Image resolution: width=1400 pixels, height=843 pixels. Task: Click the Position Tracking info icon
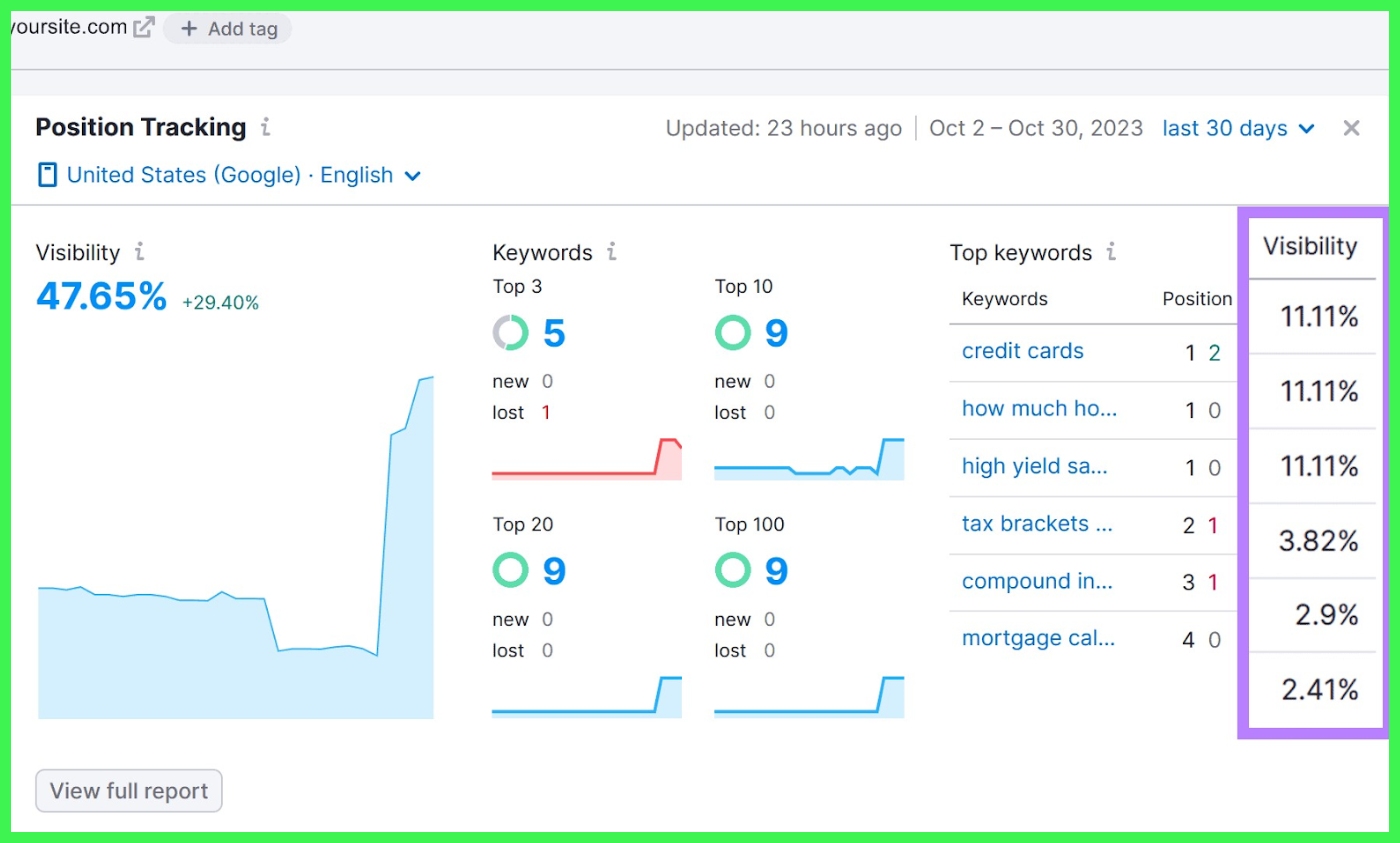click(266, 127)
